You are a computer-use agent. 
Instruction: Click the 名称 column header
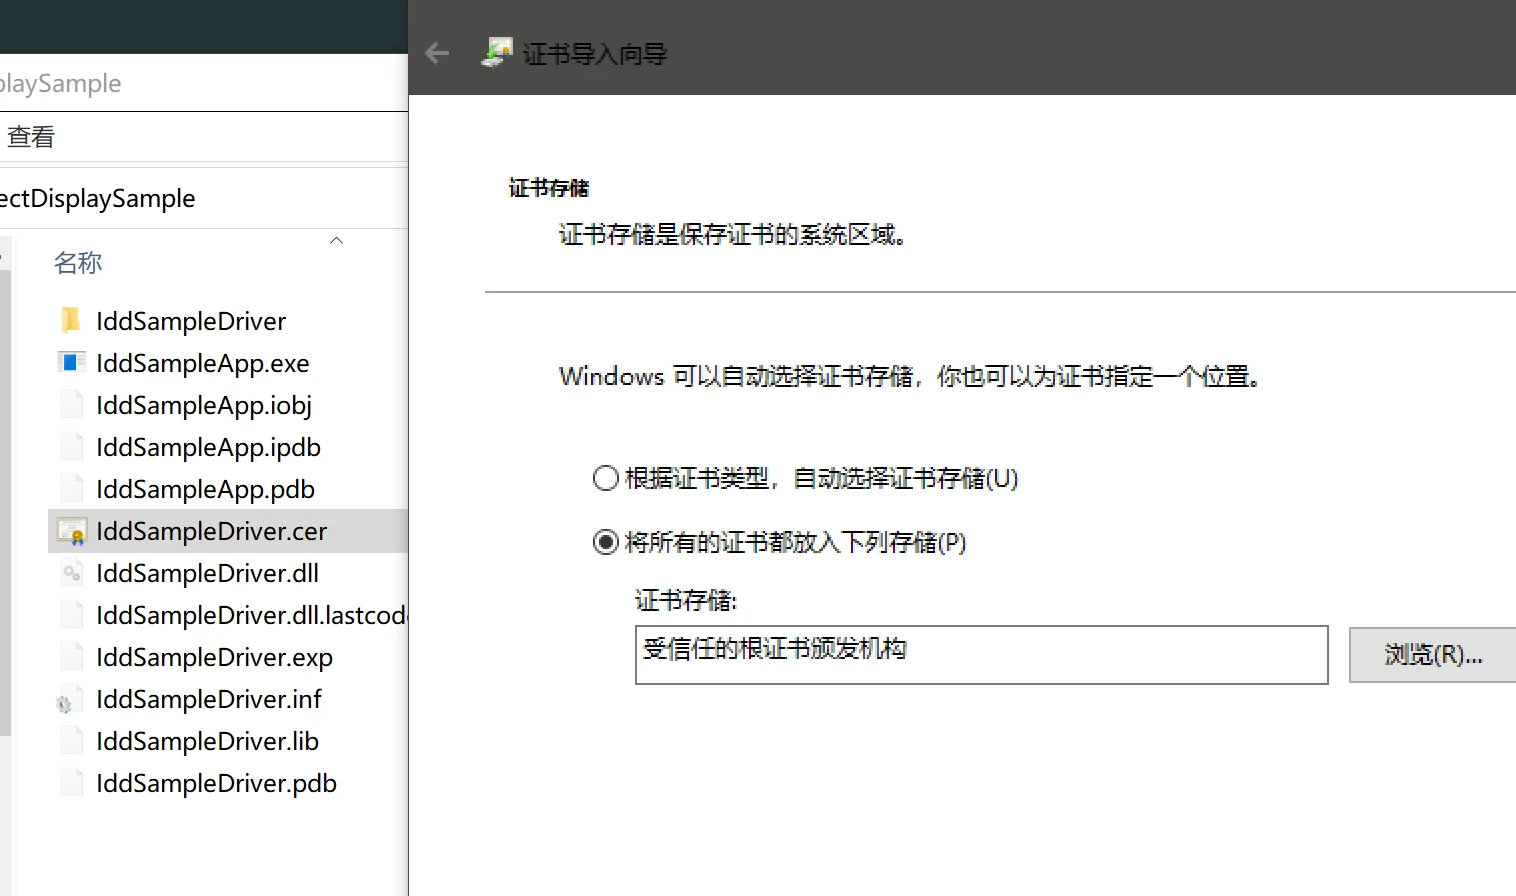(78, 263)
